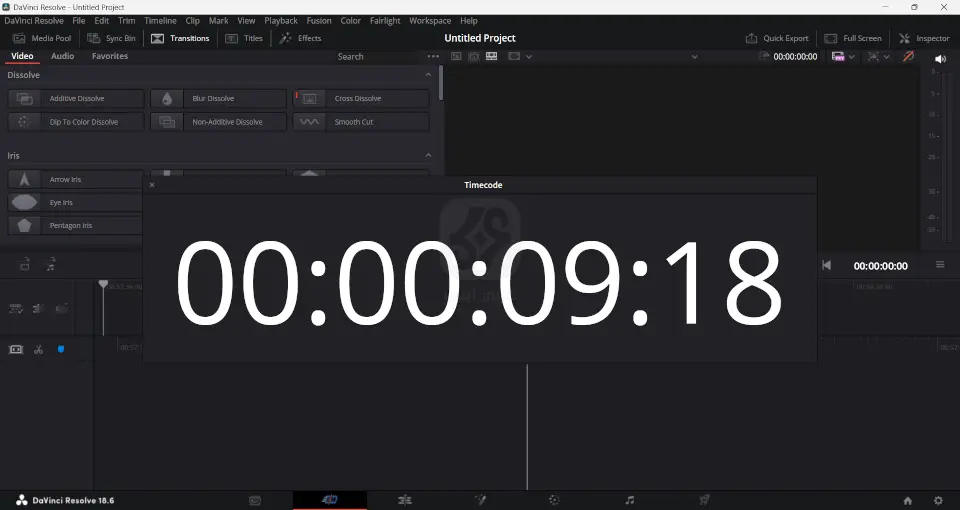The image size is (960, 510).
Task: Select the Eye Iris transition
Action: tap(76, 203)
